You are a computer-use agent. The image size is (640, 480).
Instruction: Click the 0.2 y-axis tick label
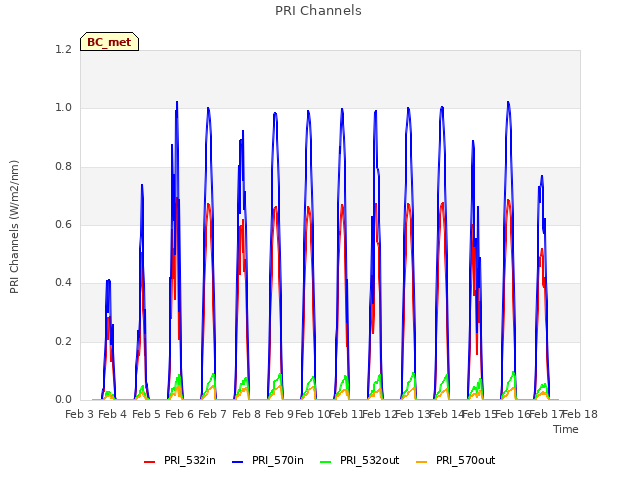coord(64,341)
